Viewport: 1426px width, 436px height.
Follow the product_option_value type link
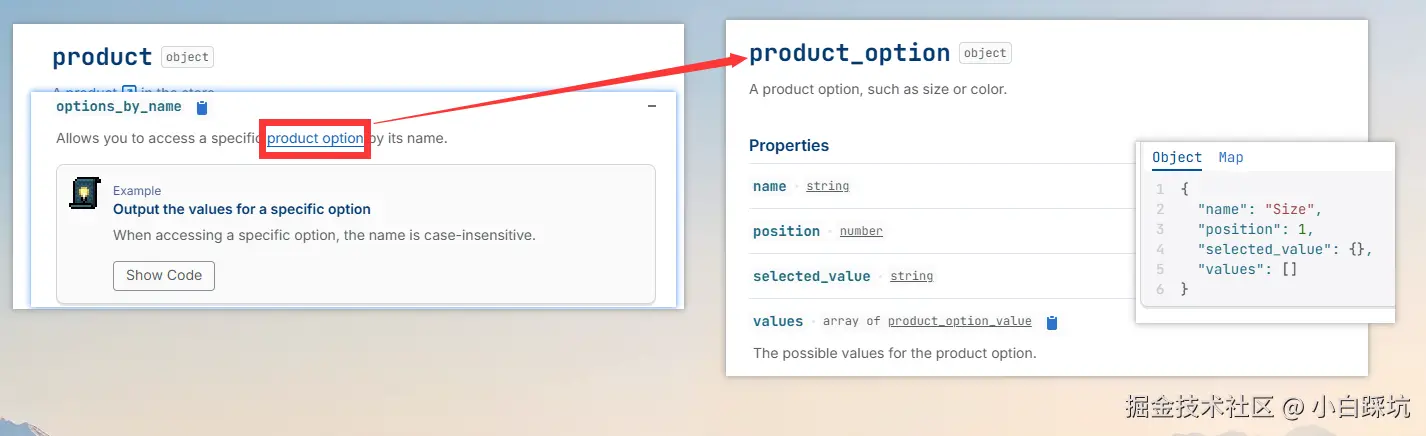(959, 321)
